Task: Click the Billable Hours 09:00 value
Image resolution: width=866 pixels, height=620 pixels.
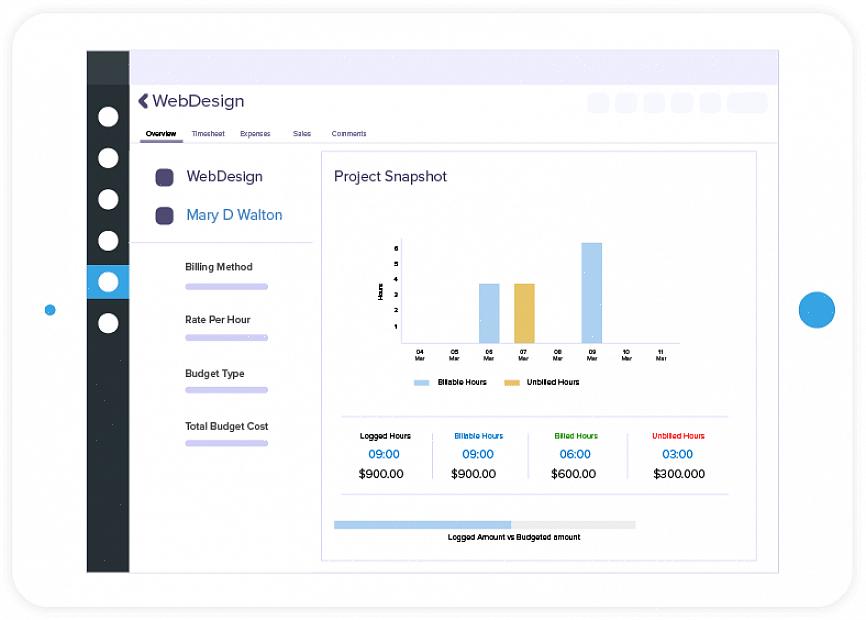Action: (x=478, y=454)
